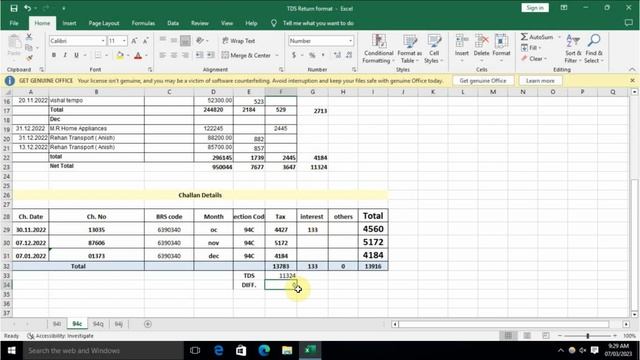Select cell with Total value 4560
Viewport: 640px width, 360px height.
373,229
